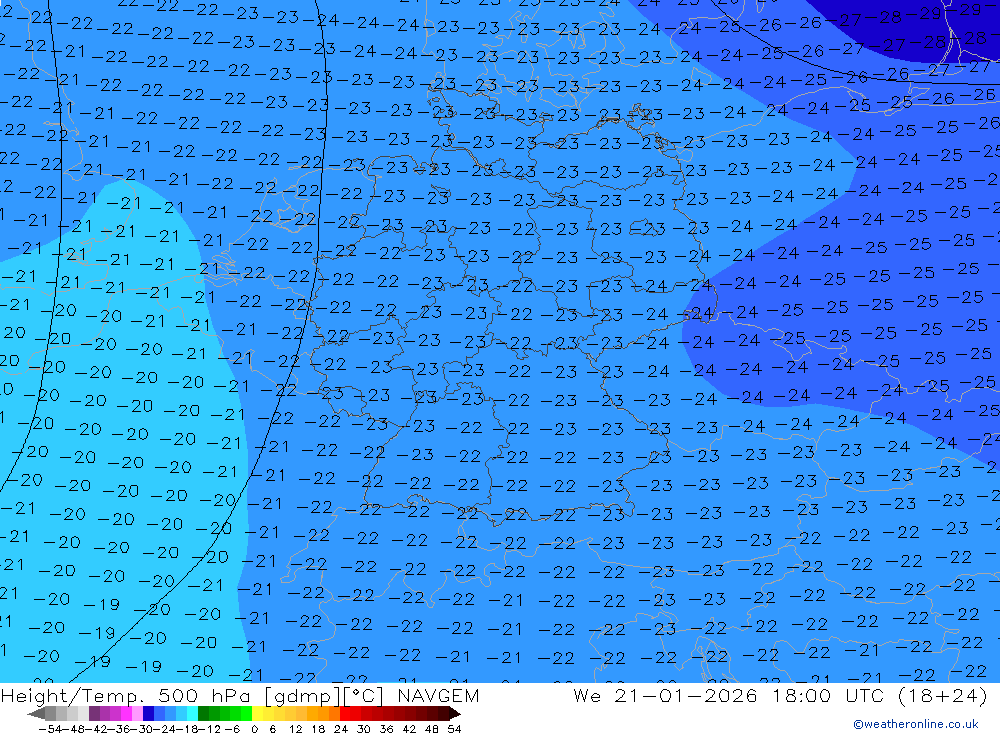
Task: Click the [gdmp] unit label in the title
Action: 302,696
